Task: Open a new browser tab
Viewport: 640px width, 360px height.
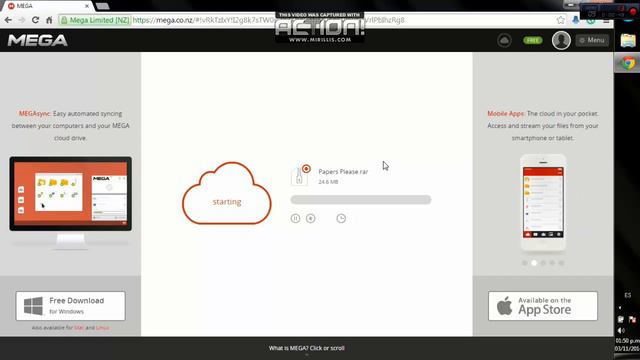Action: 102,6
